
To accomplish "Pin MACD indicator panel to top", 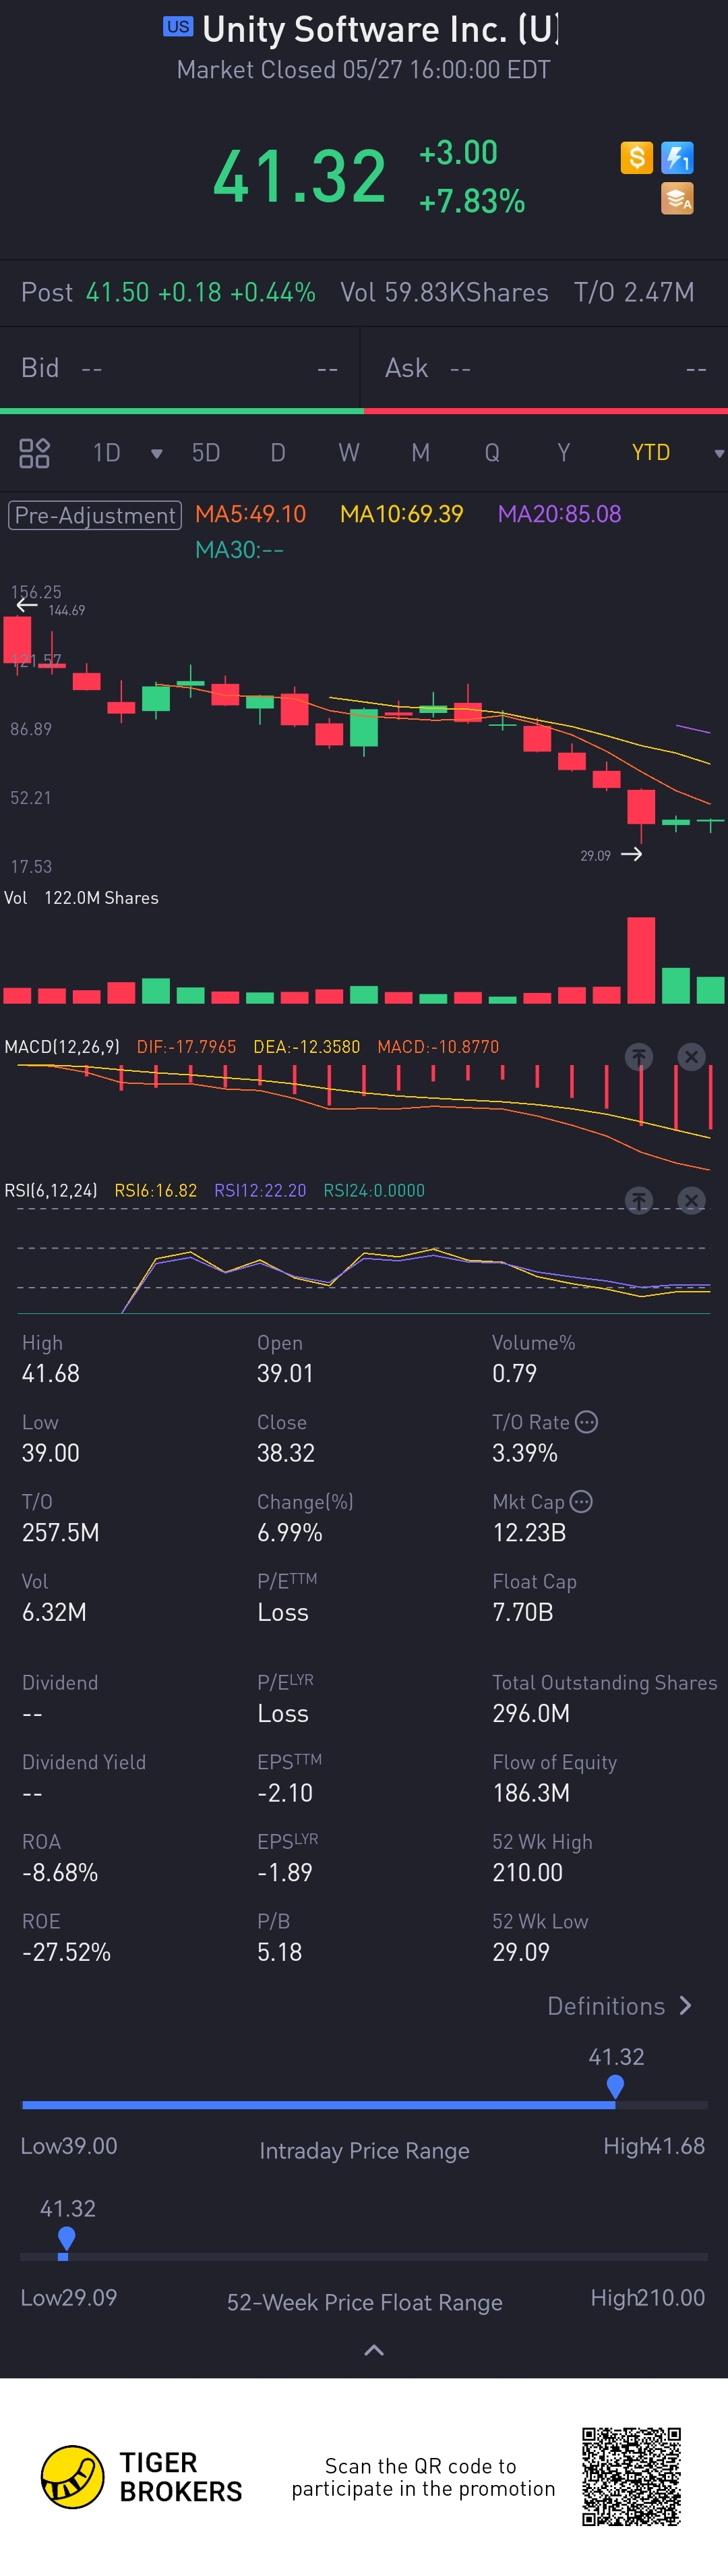I will click(x=639, y=1056).
